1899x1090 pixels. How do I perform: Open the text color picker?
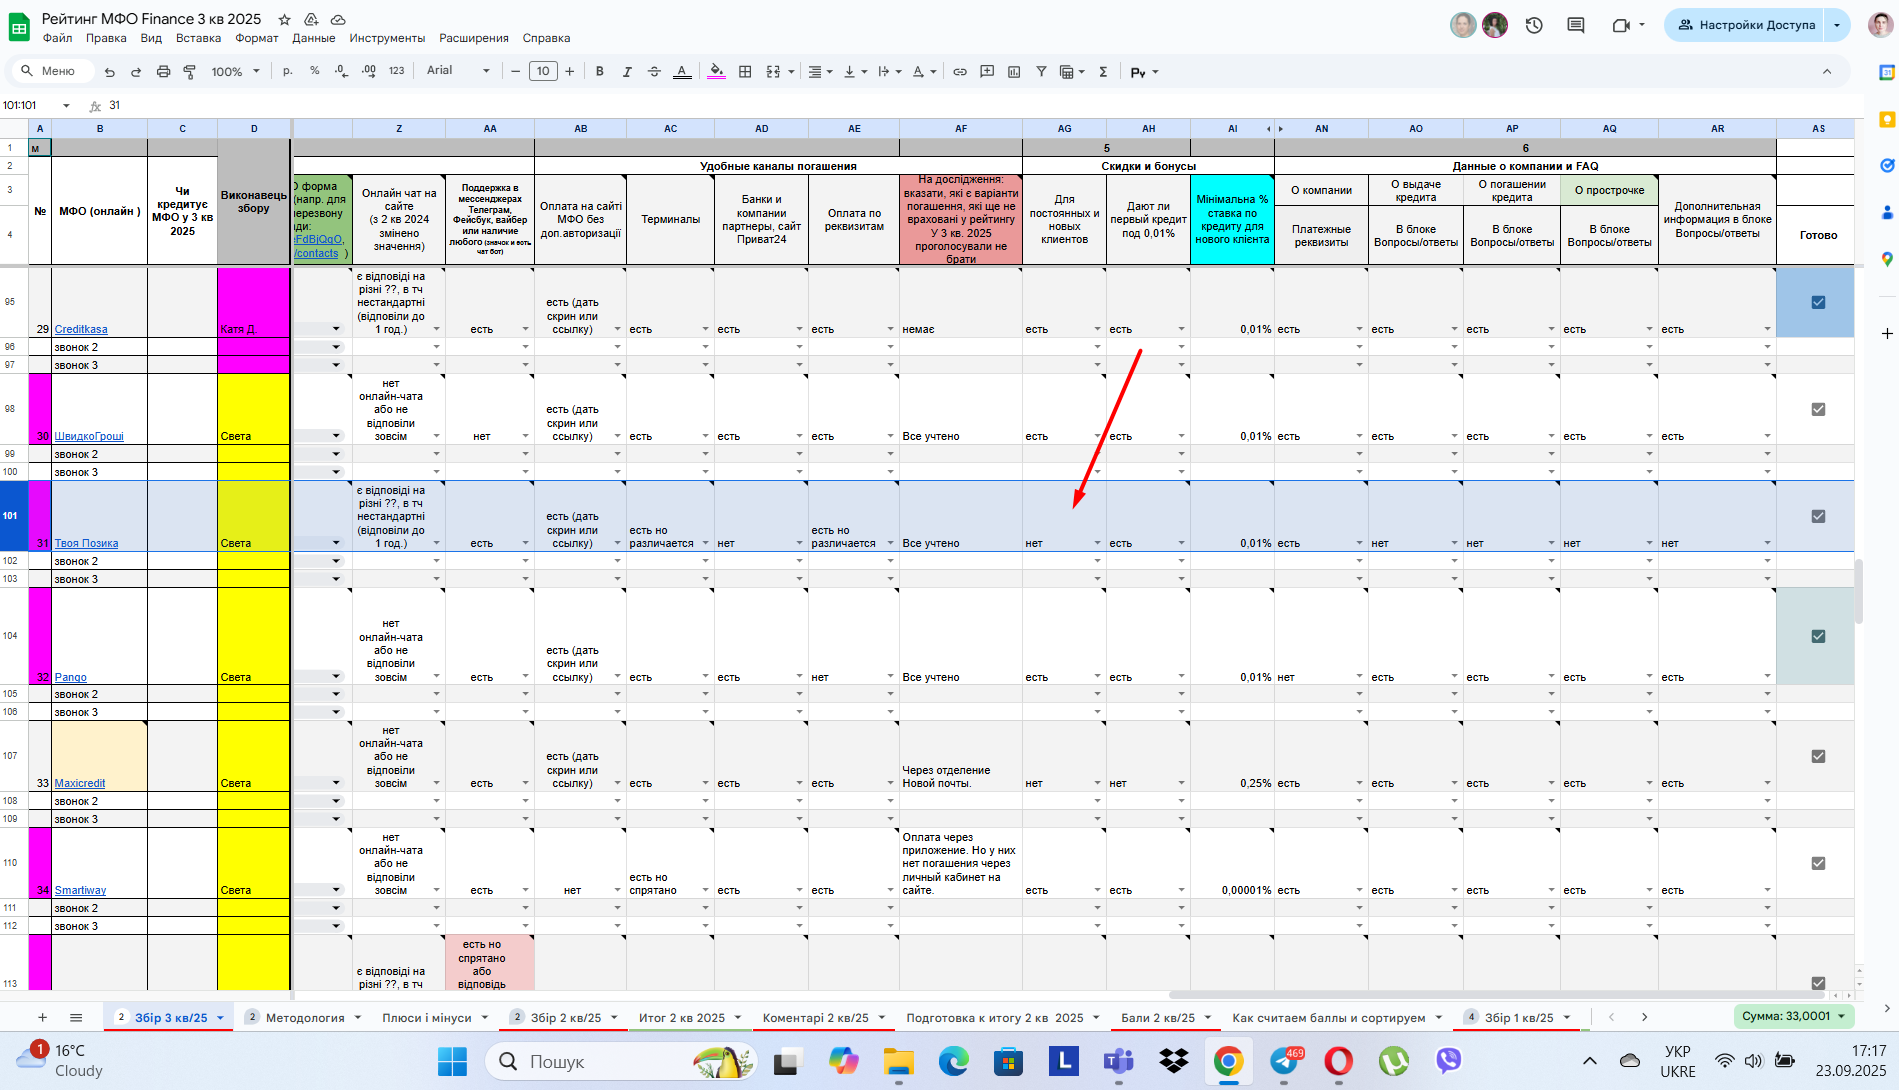coord(682,72)
